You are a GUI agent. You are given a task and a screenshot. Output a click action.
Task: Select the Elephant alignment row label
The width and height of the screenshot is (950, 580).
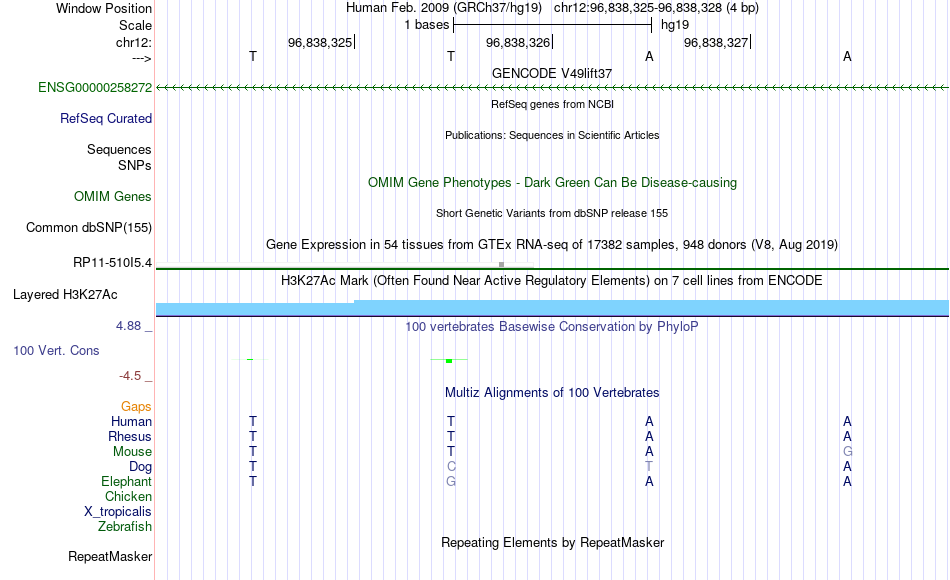click(126, 481)
